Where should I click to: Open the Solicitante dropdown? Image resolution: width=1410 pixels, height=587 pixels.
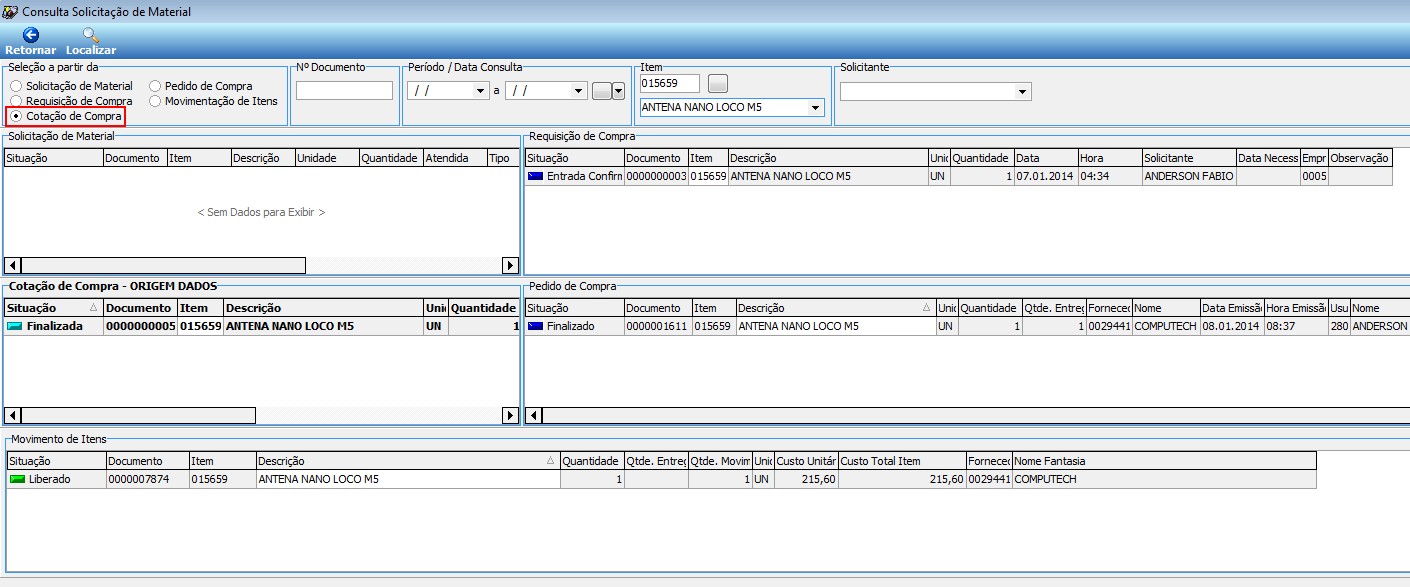coord(1022,92)
